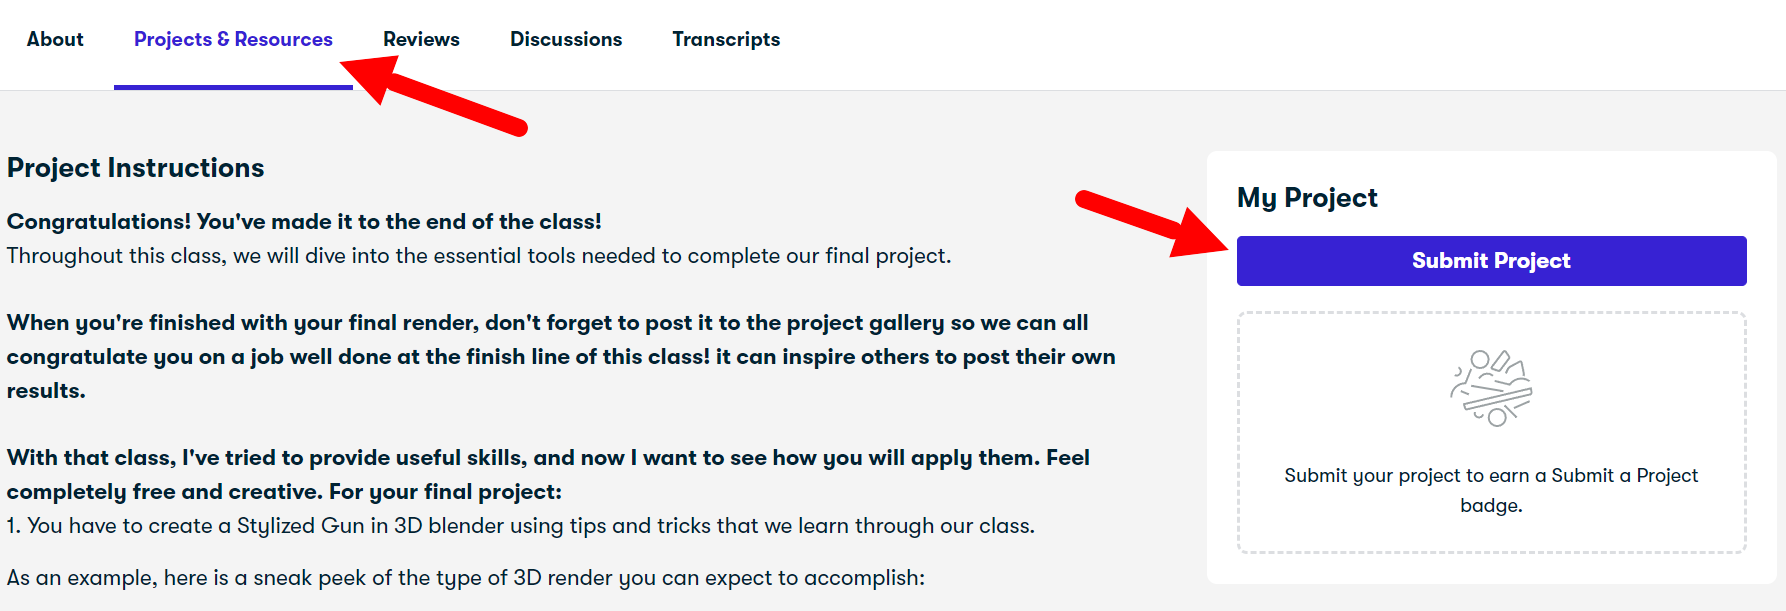Click the 'create a Stylized Gun' instruction line
The image size is (1786, 611).
click(x=521, y=526)
